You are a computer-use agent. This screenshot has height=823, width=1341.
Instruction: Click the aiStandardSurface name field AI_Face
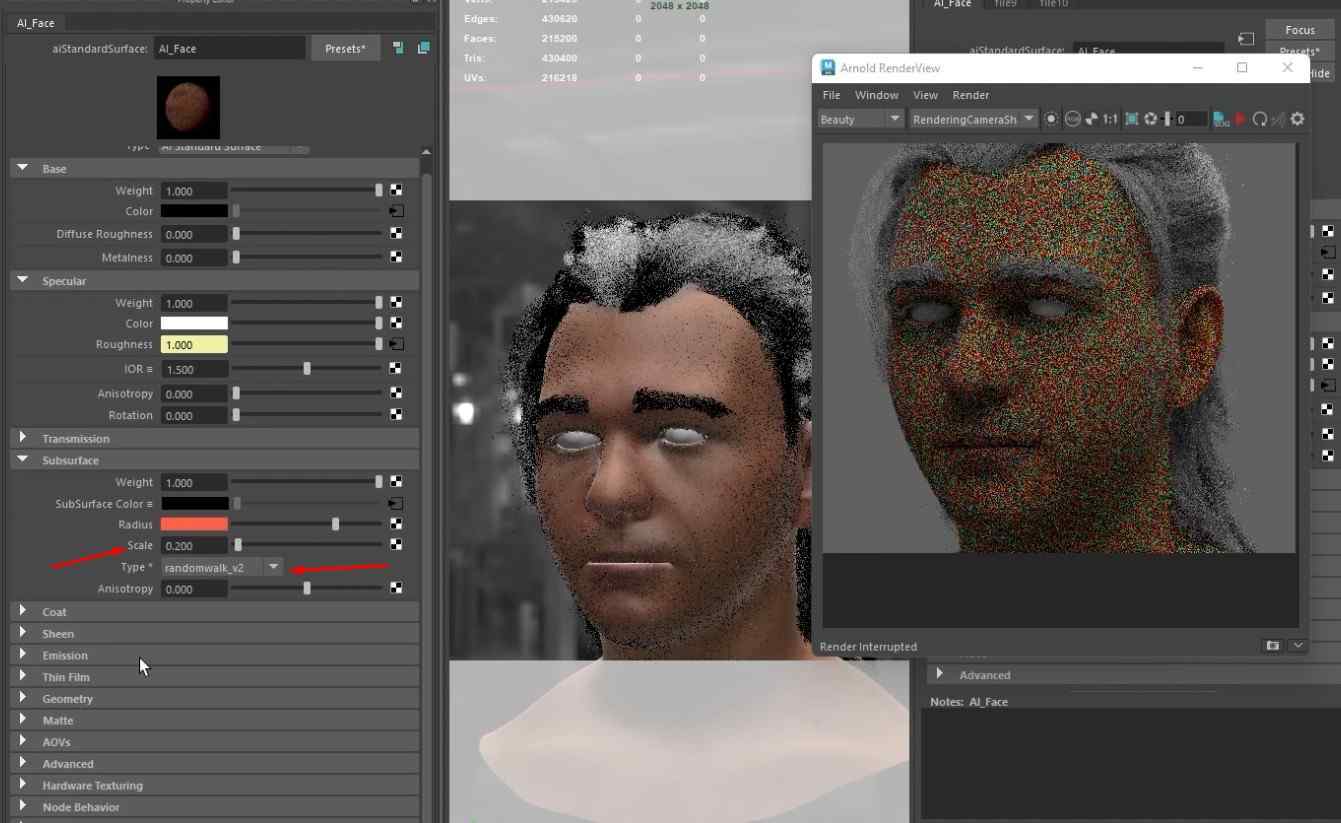point(230,48)
